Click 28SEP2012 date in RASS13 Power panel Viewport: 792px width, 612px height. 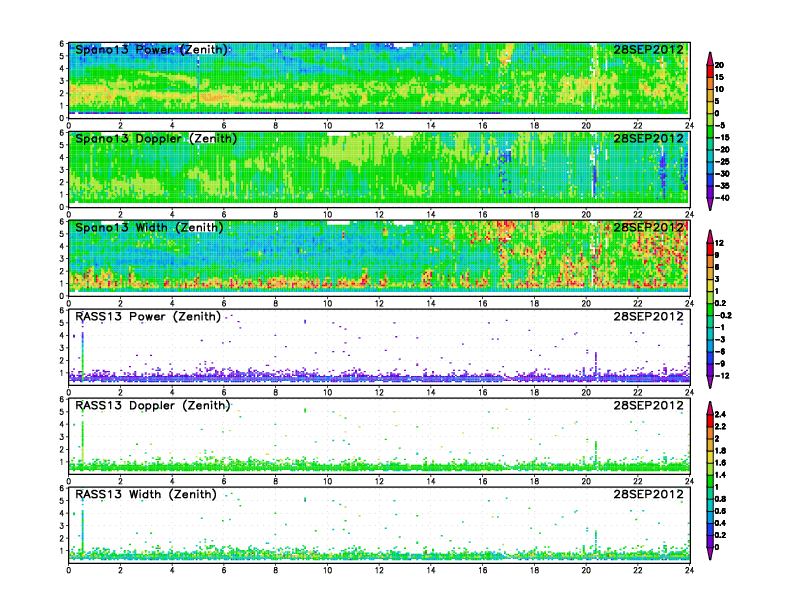tap(648, 317)
